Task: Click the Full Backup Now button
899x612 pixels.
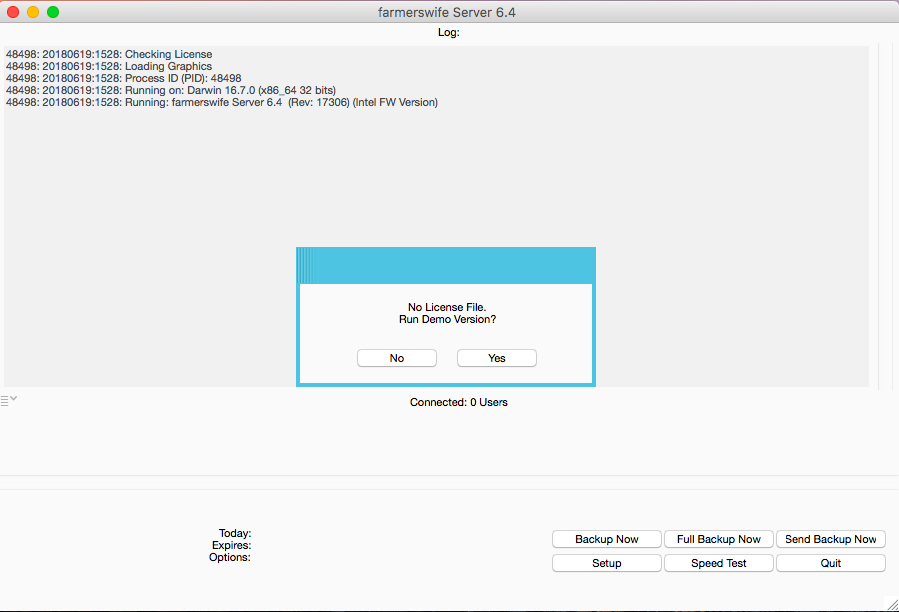Action: pos(718,539)
